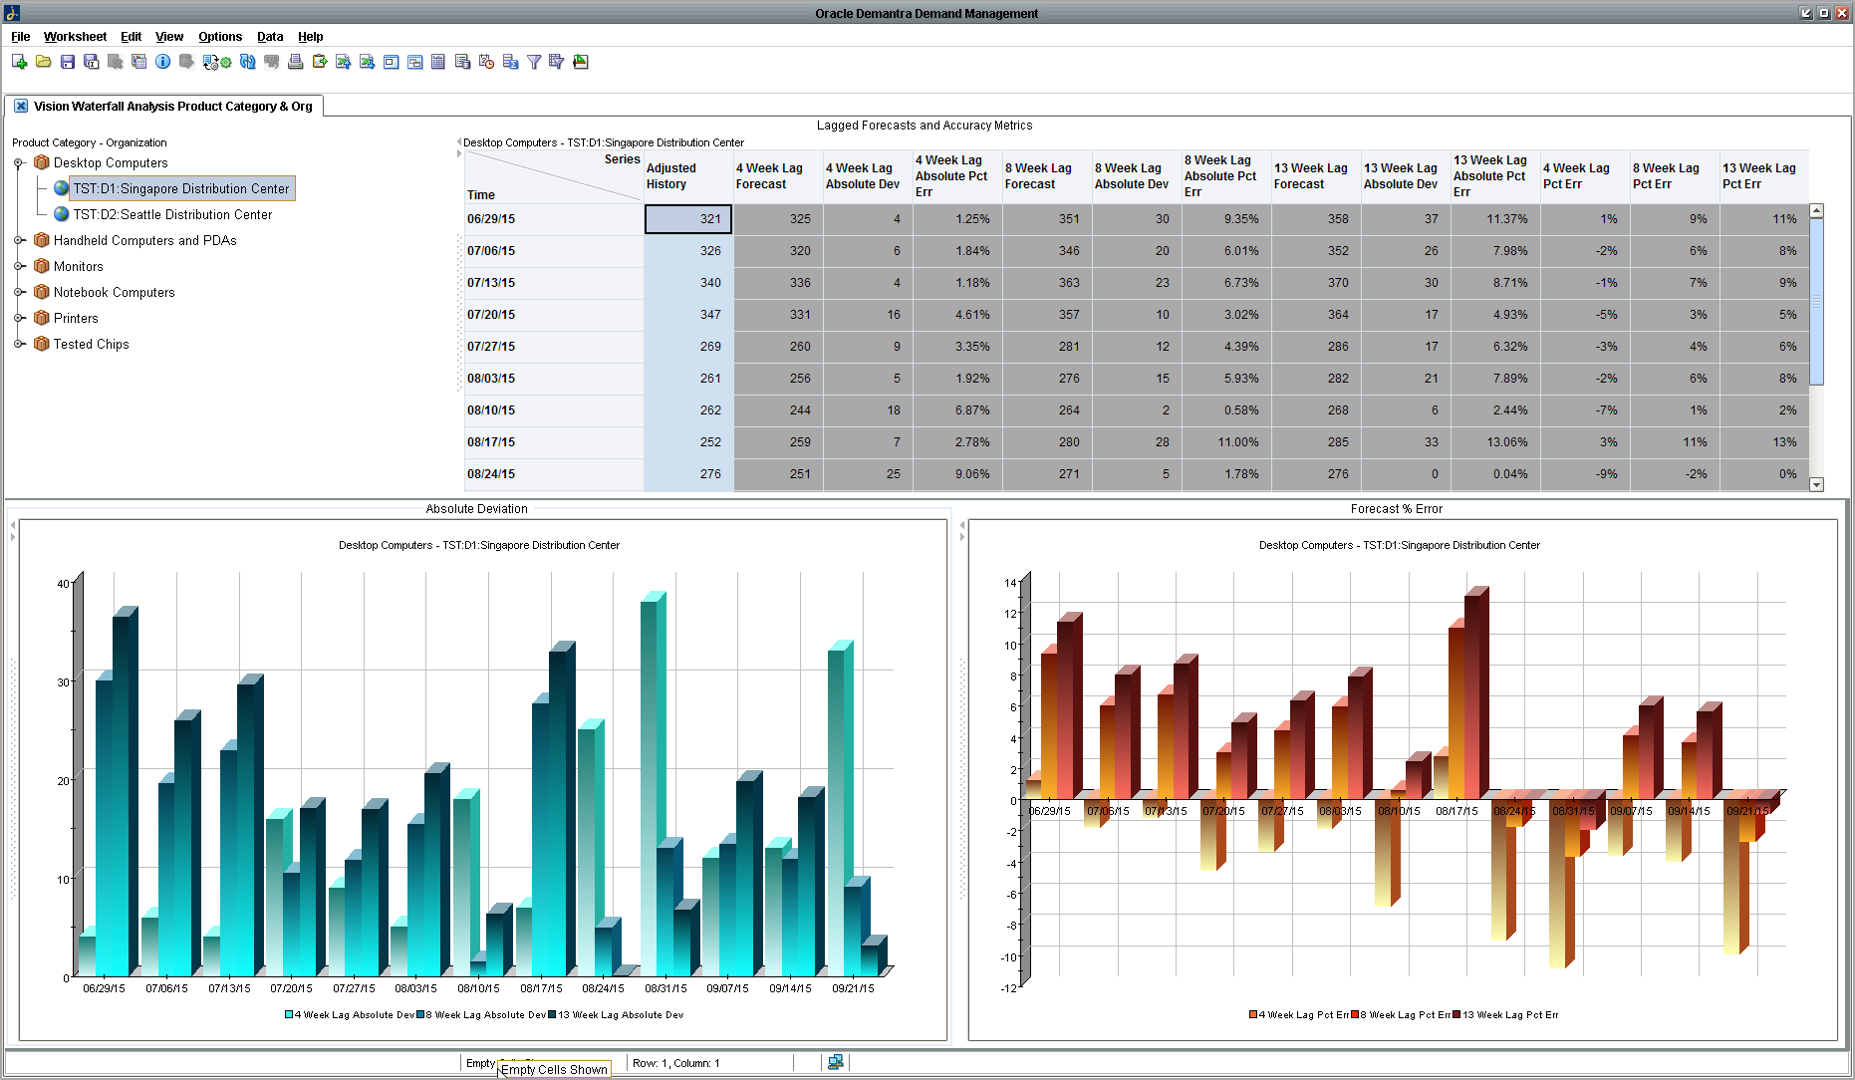Save the current worksheet
Viewport: 1855px width, 1080px height.
67,62
